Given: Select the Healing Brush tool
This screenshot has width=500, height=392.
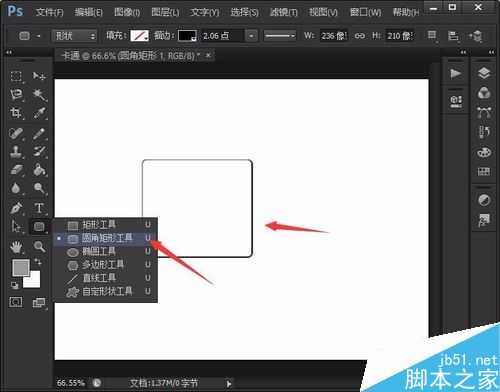Looking at the screenshot, I should click(16, 134).
